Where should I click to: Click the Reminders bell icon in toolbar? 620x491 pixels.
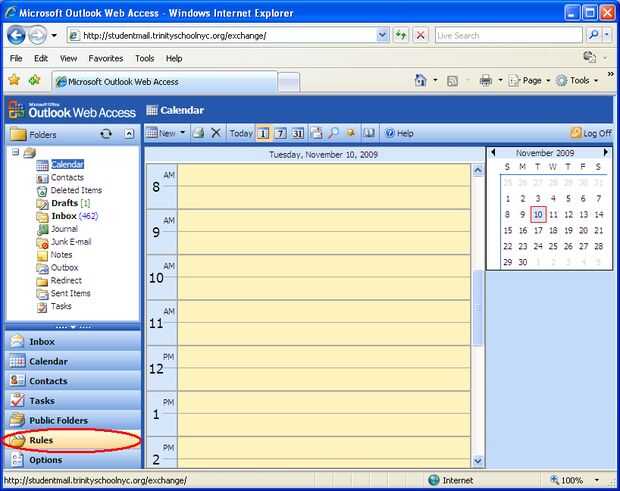(350, 133)
